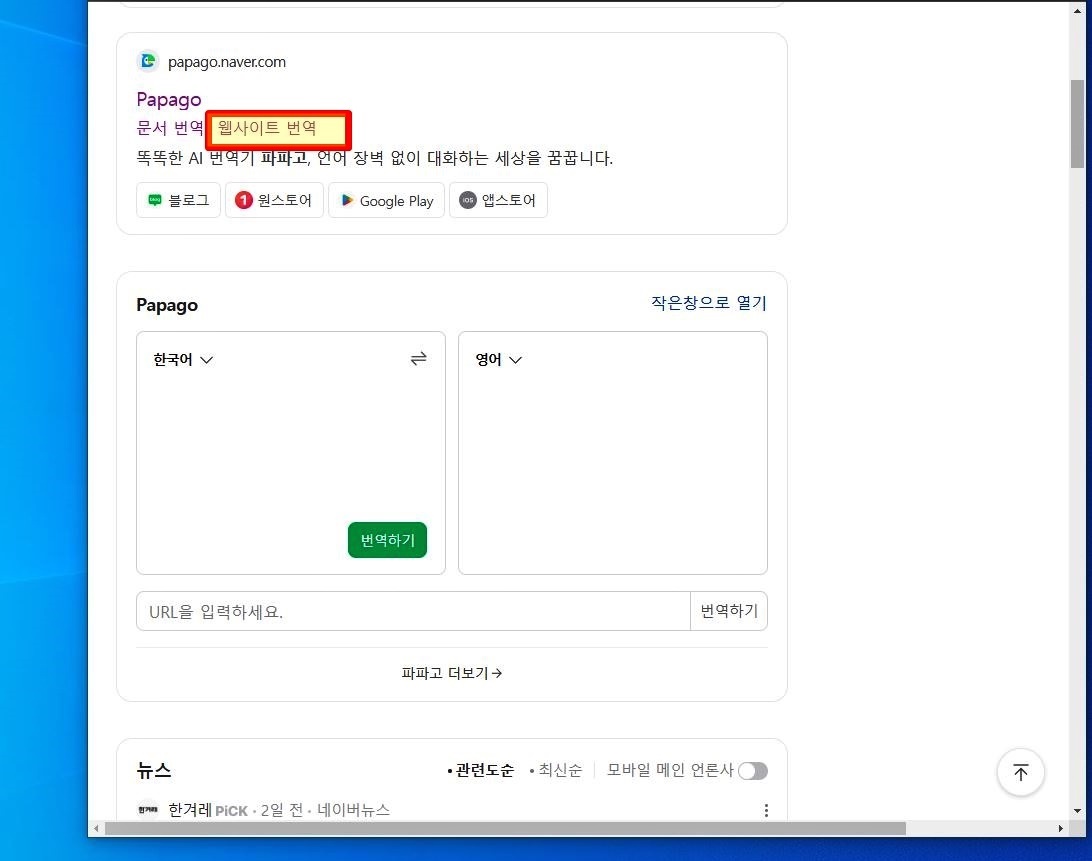Screen dimensions: 1092x861
Task: Open the Google Play shortcut button
Action: click(387, 200)
